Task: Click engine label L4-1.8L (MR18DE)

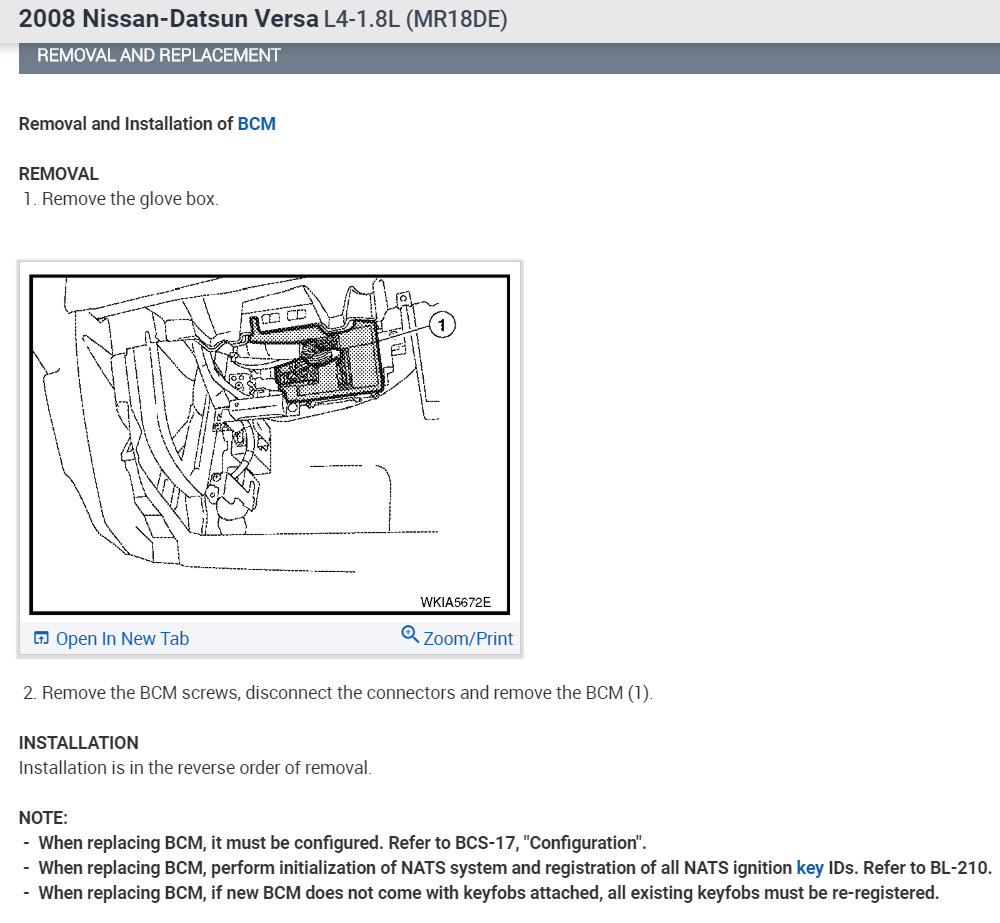Action: pyautogui.click(x=416, y=18)
